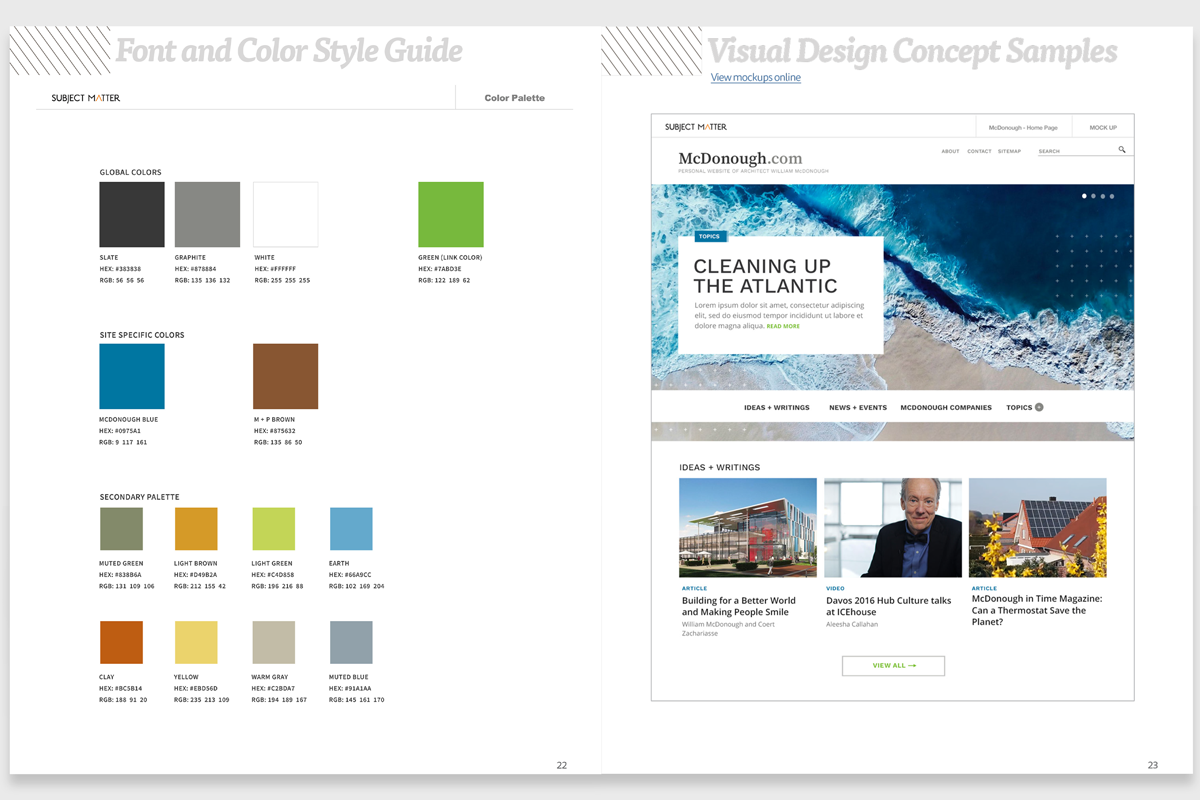Open the solar roof house thumbnail

tap(1038, 527)
